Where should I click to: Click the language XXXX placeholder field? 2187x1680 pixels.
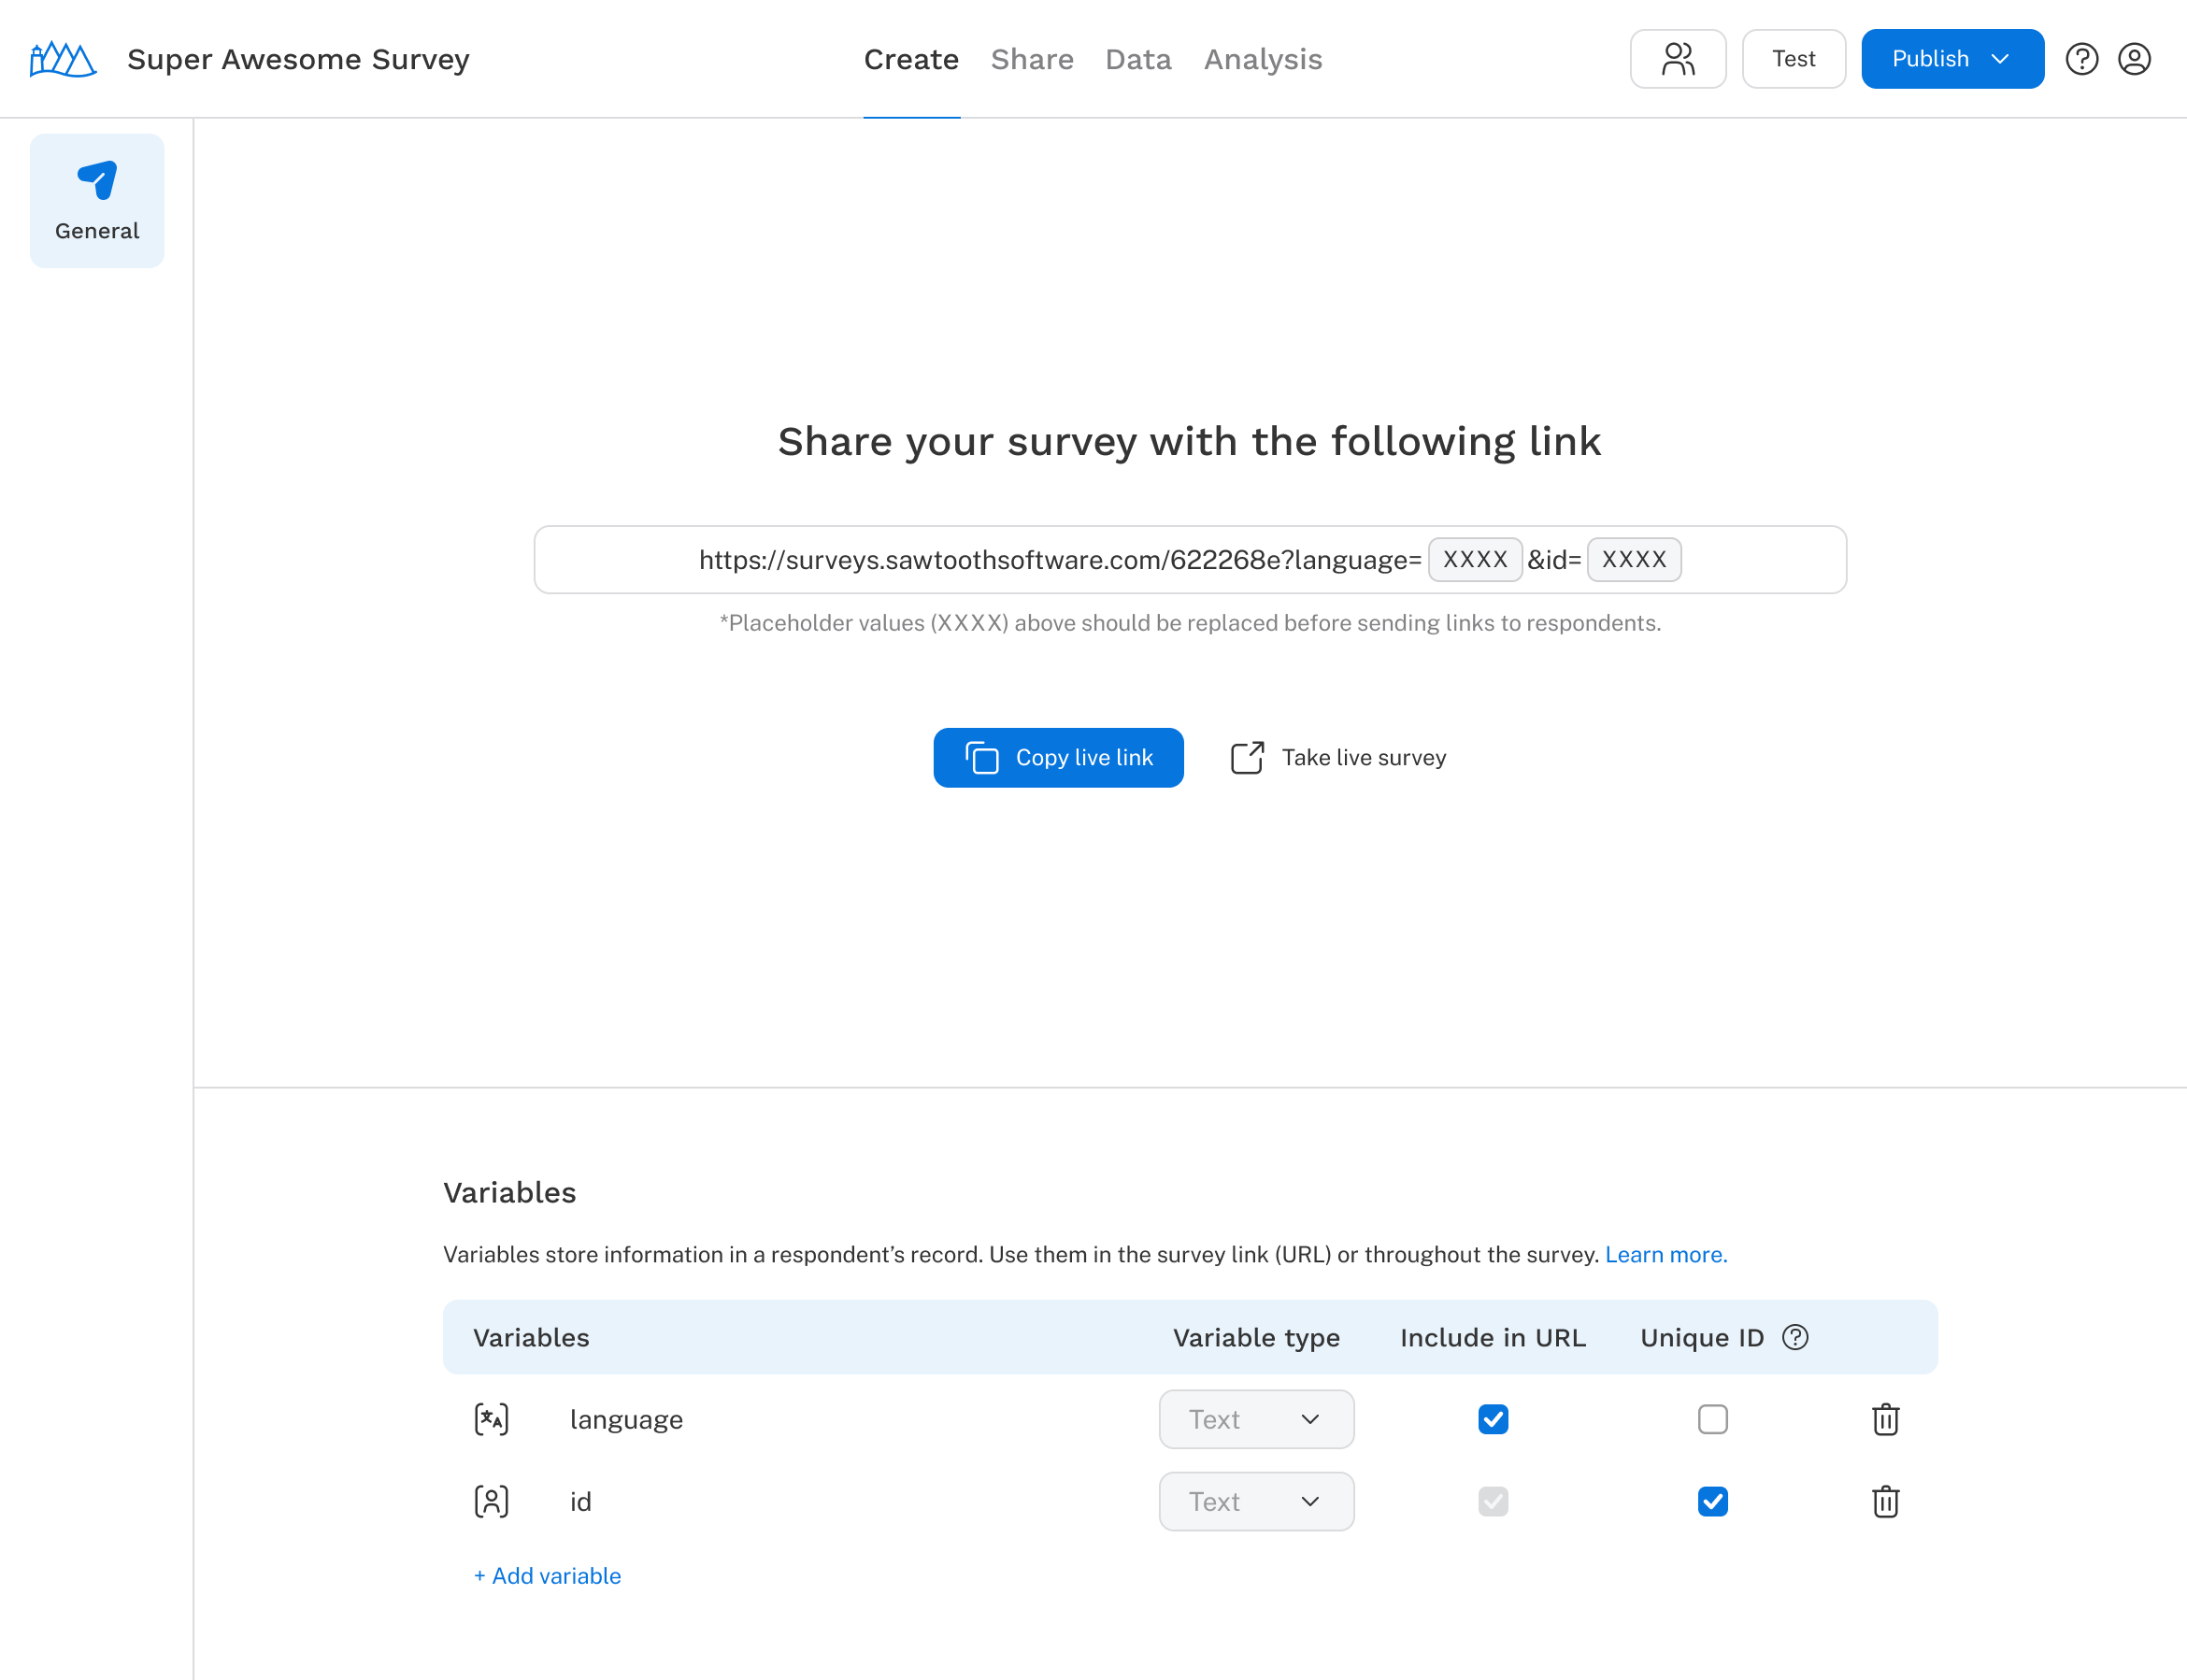click(x=1474, y=560)
